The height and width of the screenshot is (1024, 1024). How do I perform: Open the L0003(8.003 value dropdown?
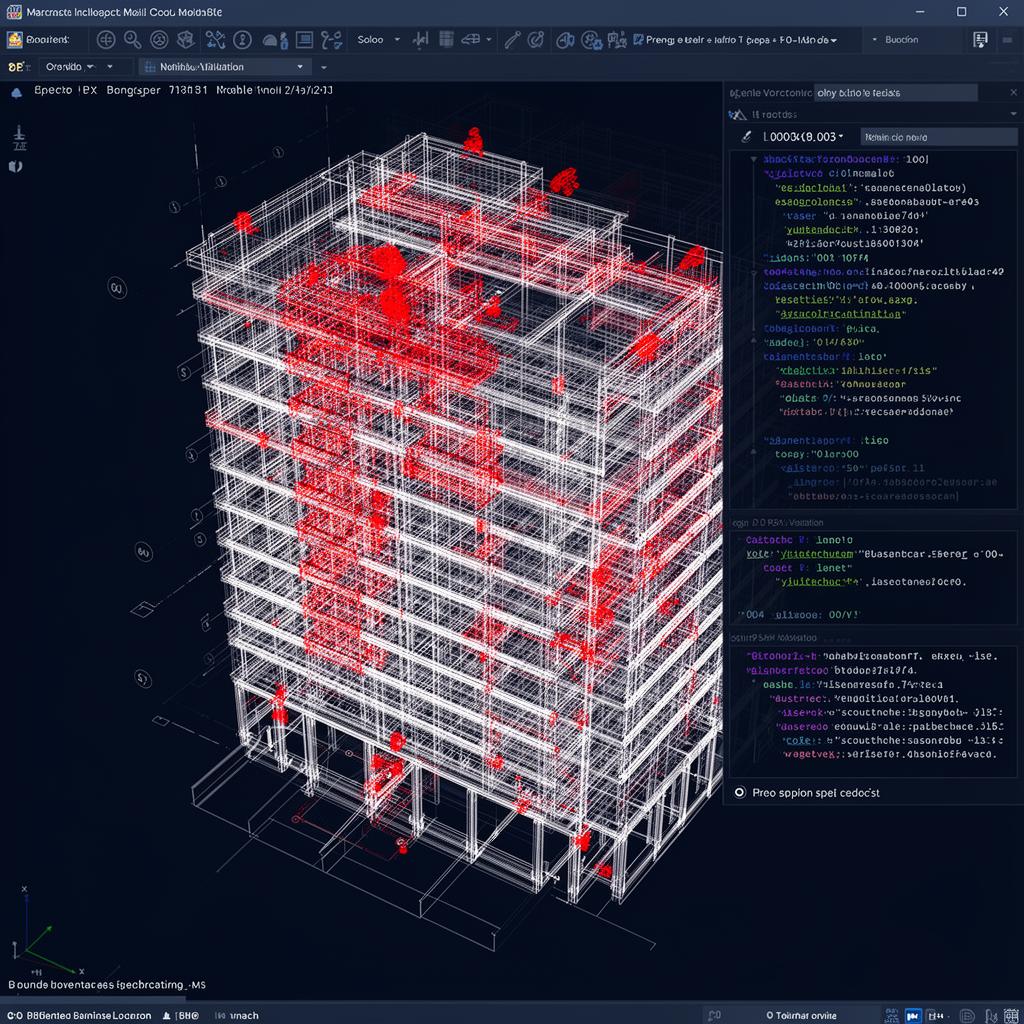click(803, 136)
